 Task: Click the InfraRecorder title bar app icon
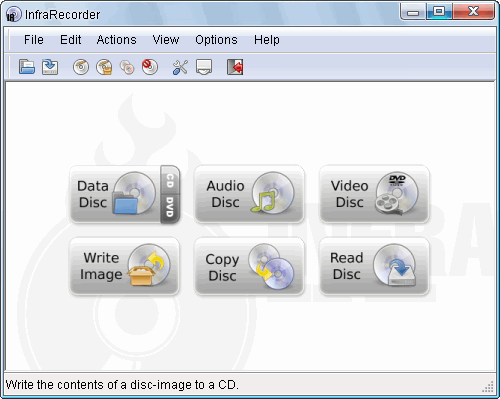click(13, 15)
